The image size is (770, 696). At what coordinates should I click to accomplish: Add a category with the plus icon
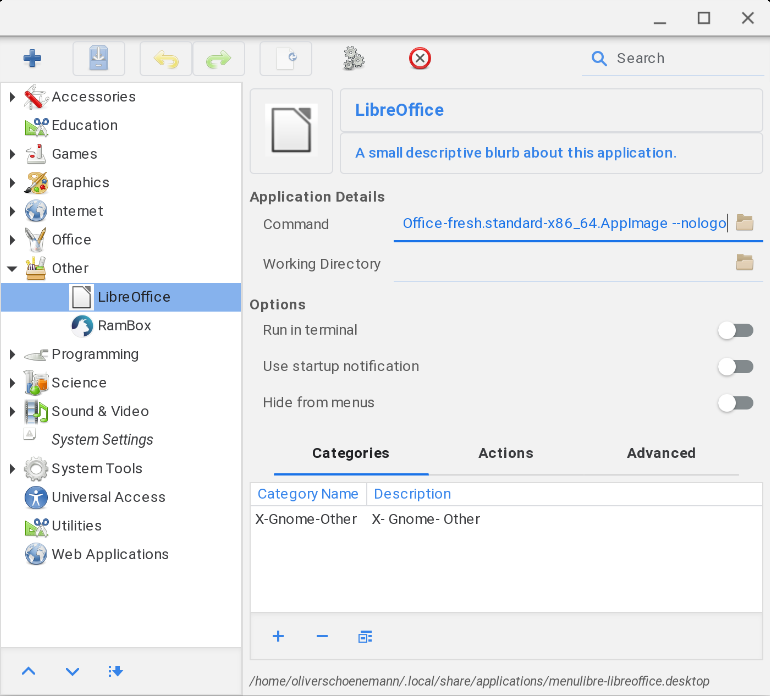pyautogui.click(x=278, y=637)
